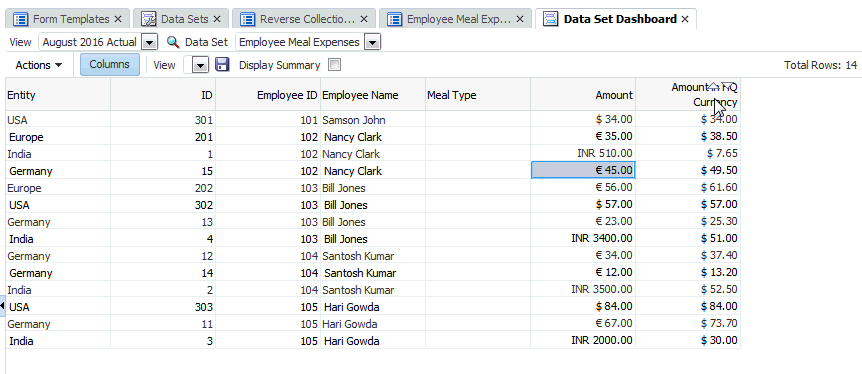
Task: Click the Columns button
Action: tap(110, 64)
